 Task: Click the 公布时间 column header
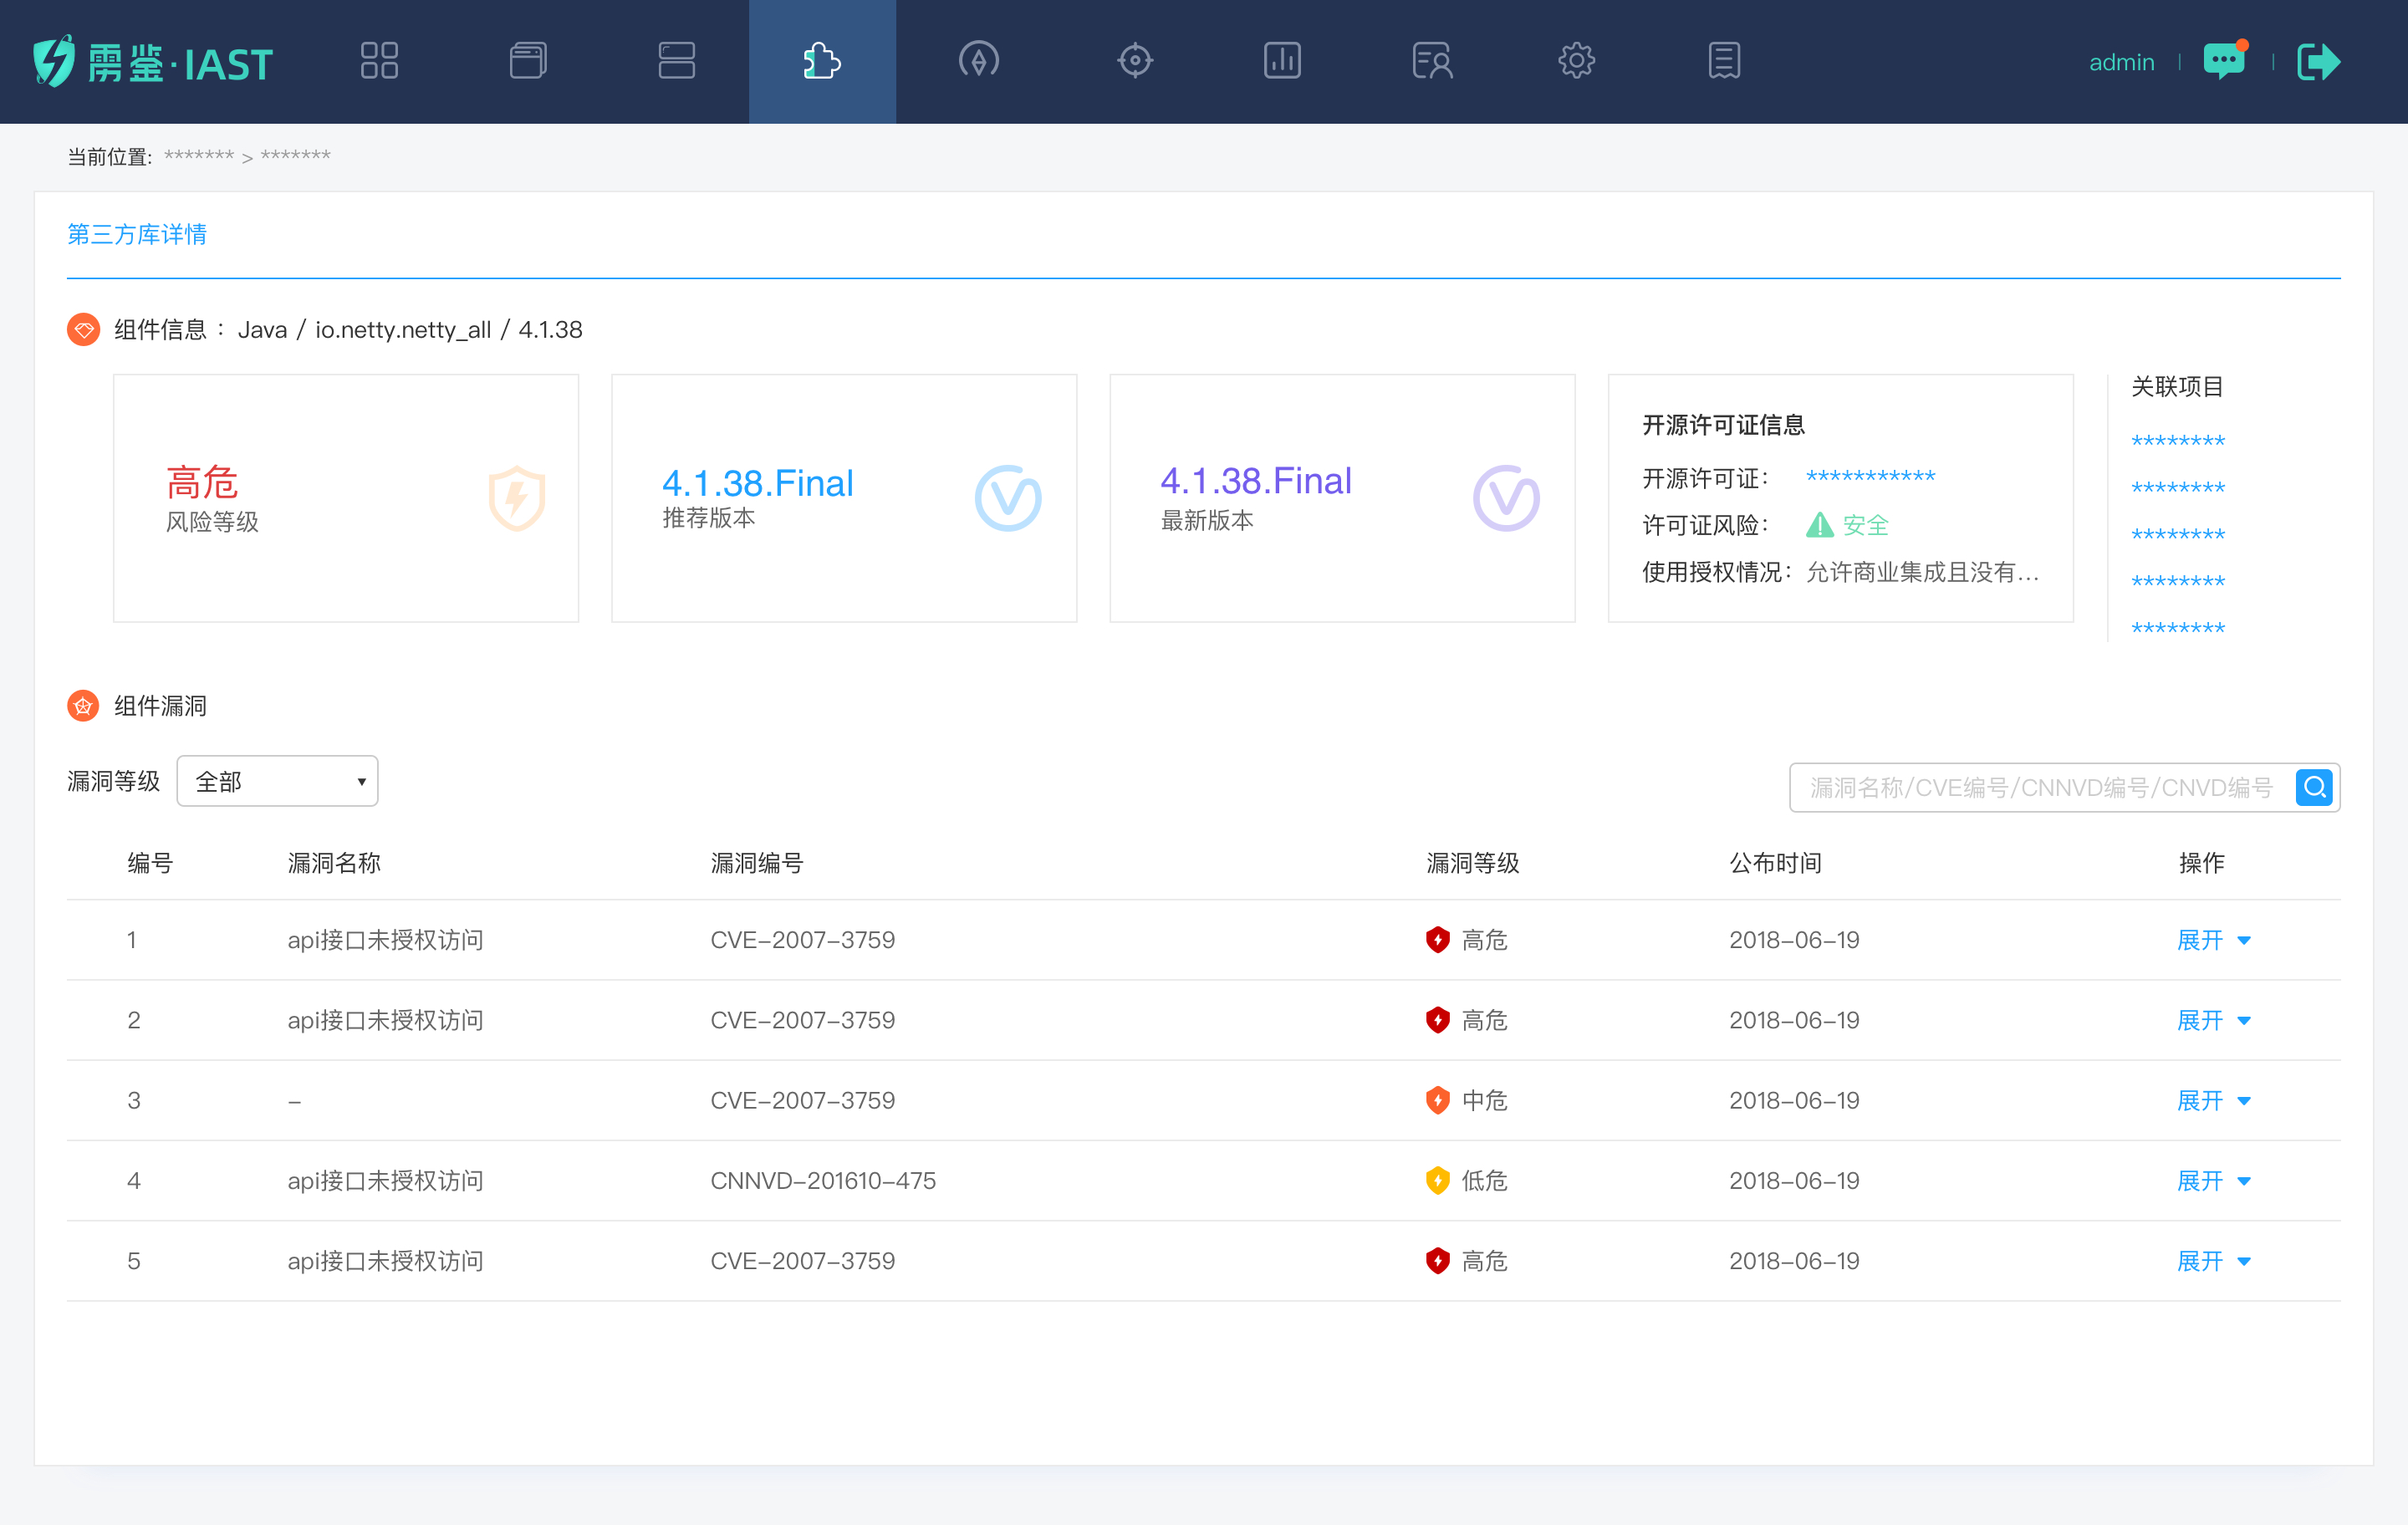click(x=1776, y=863)
